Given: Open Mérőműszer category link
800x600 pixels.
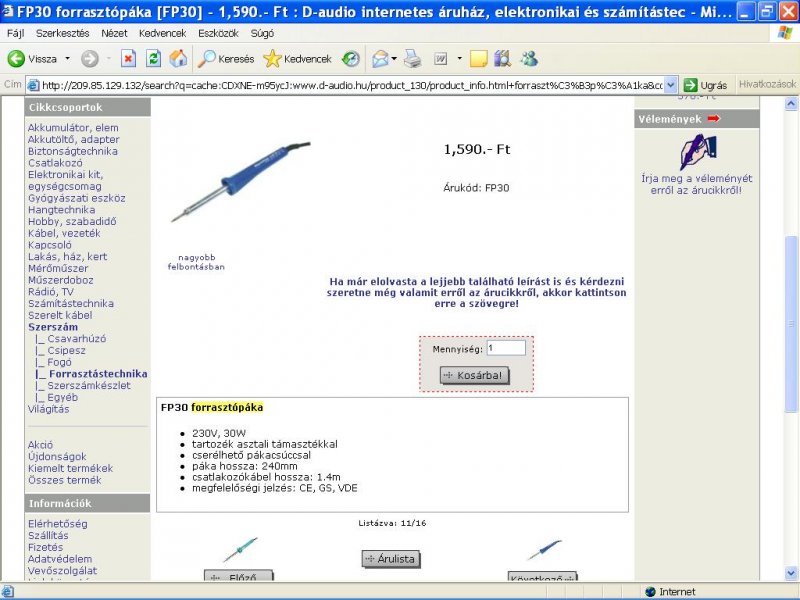Looking at the screenshot, I should tap(58, 268).
